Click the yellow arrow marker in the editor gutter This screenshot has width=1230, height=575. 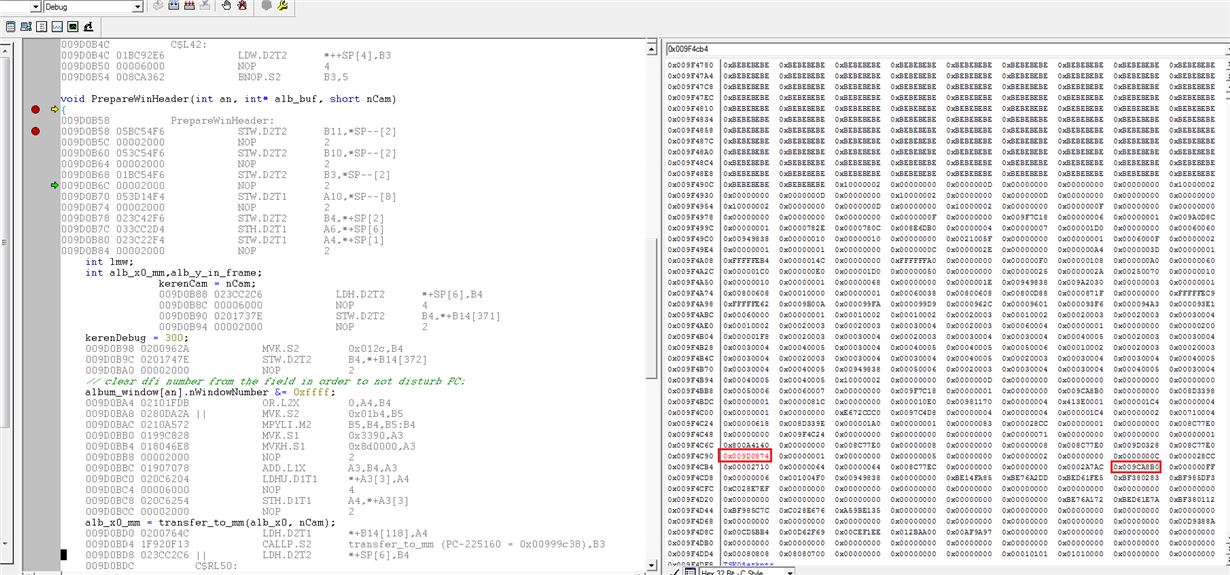click(54, 110)
